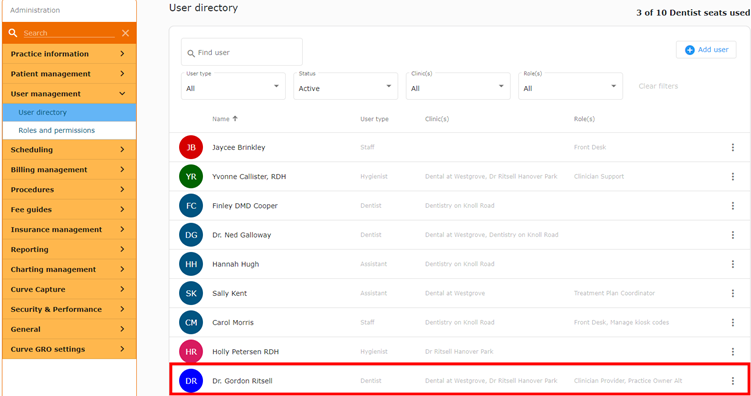Select User directory in the sidebar
This screenshot has height=396, width=751.
(69, 113)
